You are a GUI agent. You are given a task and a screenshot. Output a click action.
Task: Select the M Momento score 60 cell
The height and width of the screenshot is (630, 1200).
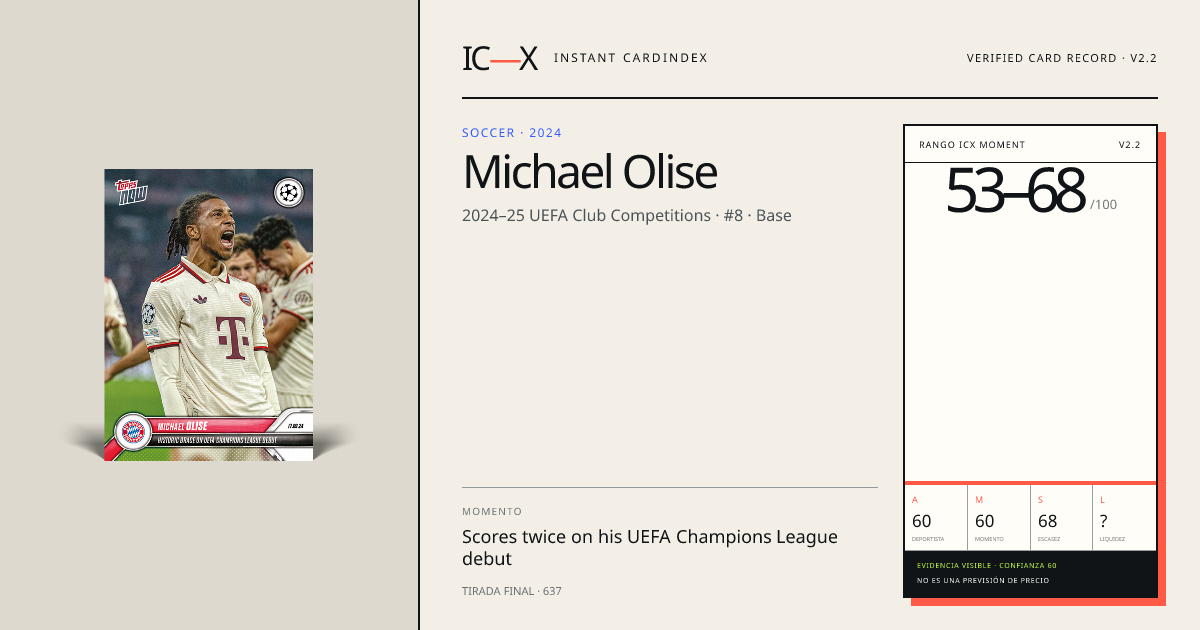999,518
